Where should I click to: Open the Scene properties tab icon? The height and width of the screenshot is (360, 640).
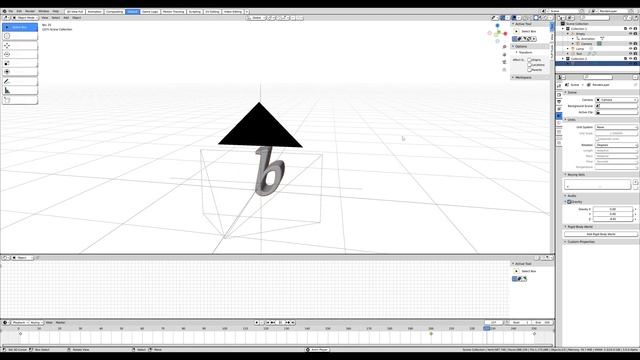[x=559, y=116]
